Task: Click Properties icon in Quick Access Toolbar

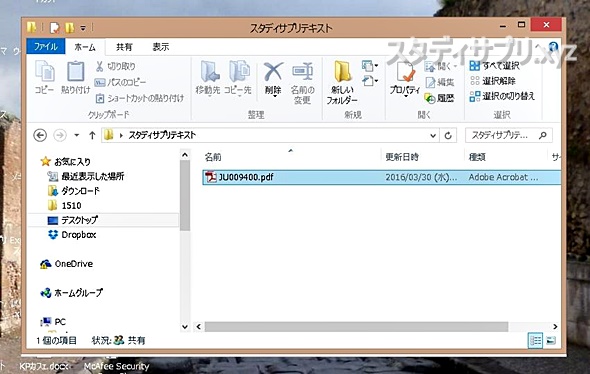Action: tap(55, 27)
